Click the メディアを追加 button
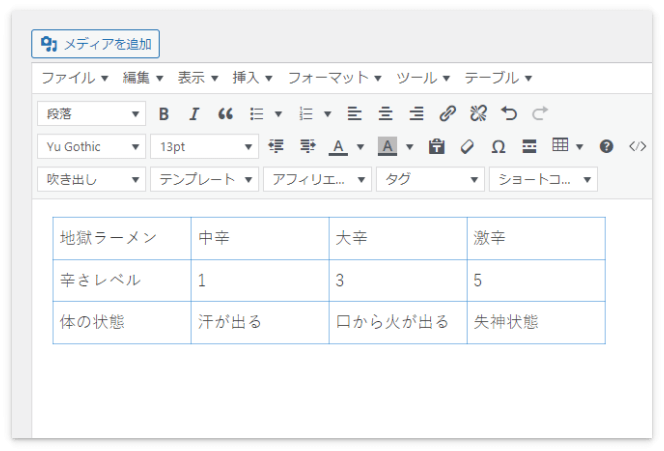Viewport: 664px width, 451px height. (95, 44)
